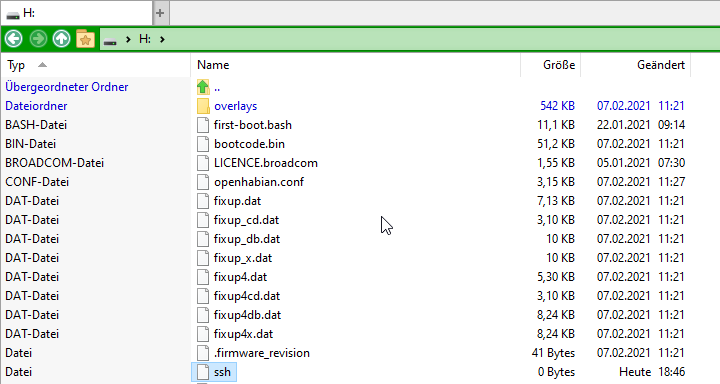Go back with the left arrow button
This screenshot has width=720, height=384.
coord(14,39)
